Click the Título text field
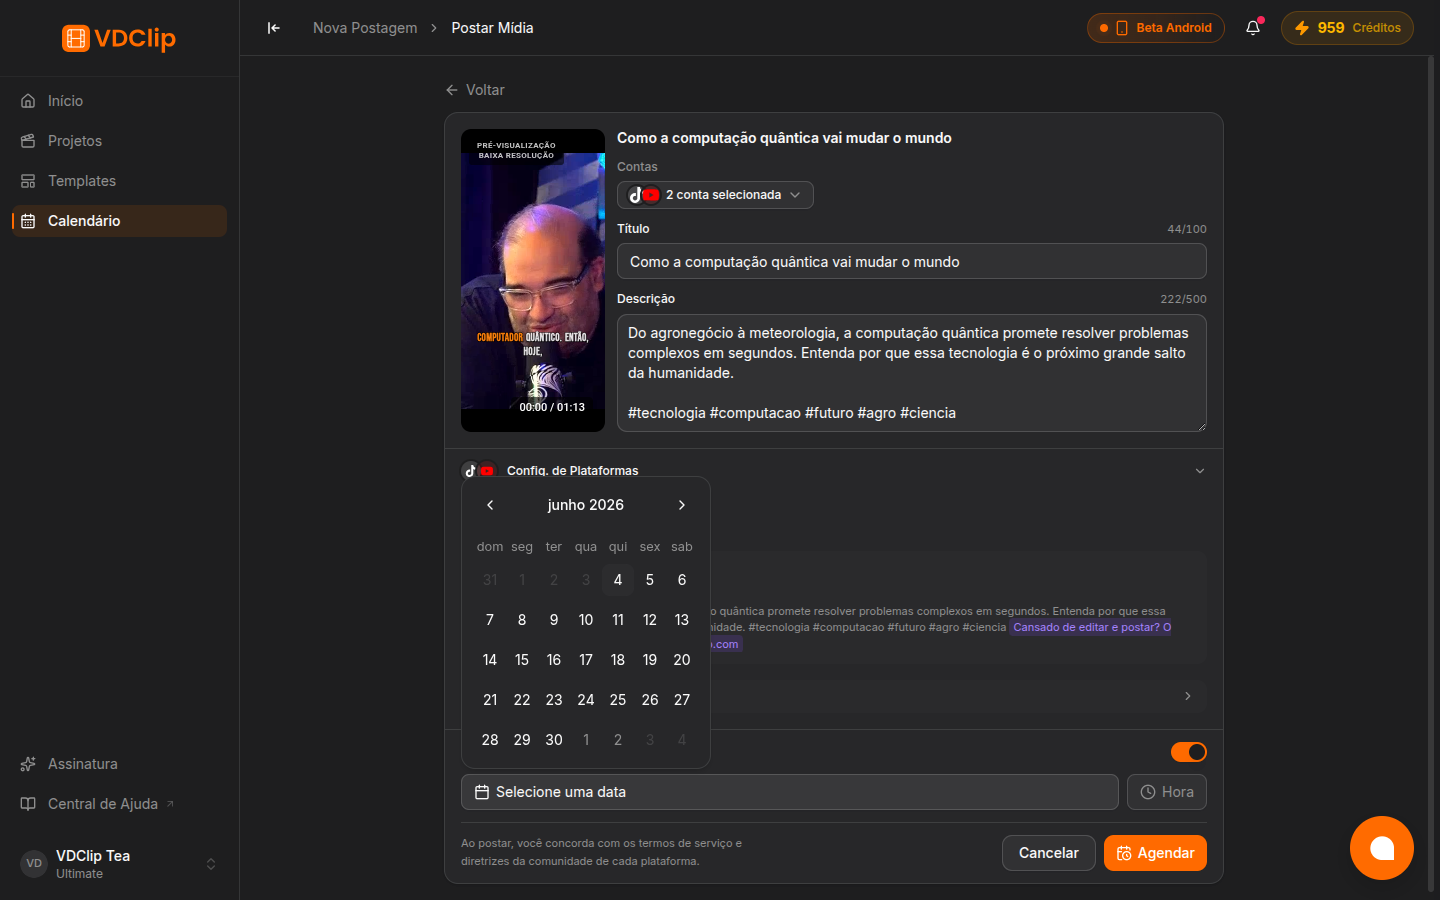1440x900 pixels. 912,261
